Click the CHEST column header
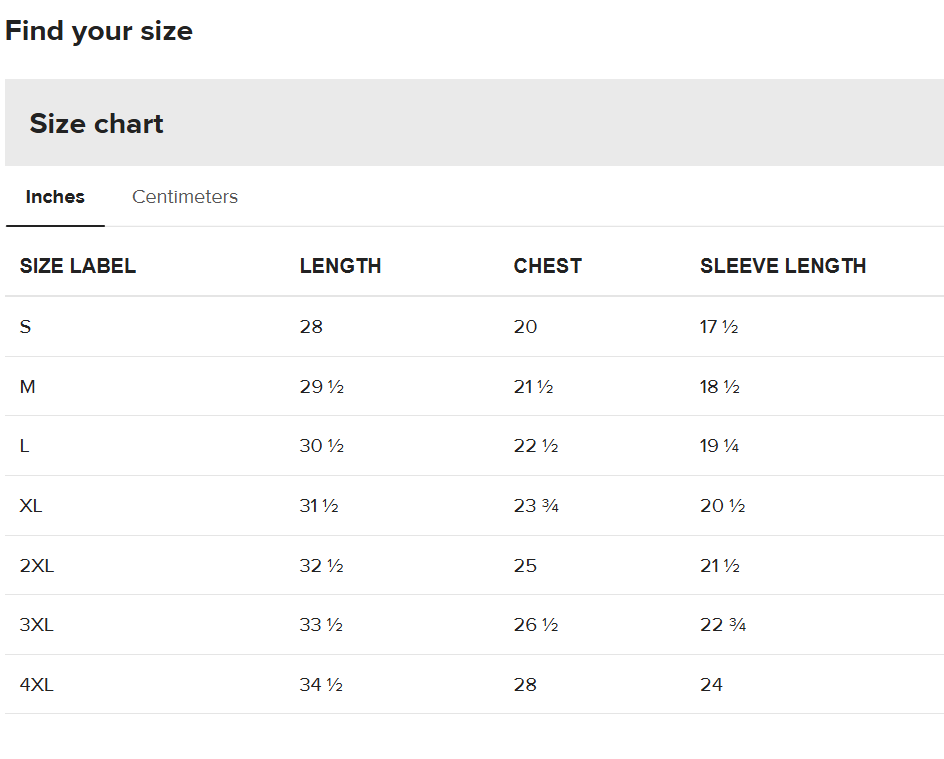The width and height of the screenshot is (944, 759). pyautogui.click(x=547, y=266)
